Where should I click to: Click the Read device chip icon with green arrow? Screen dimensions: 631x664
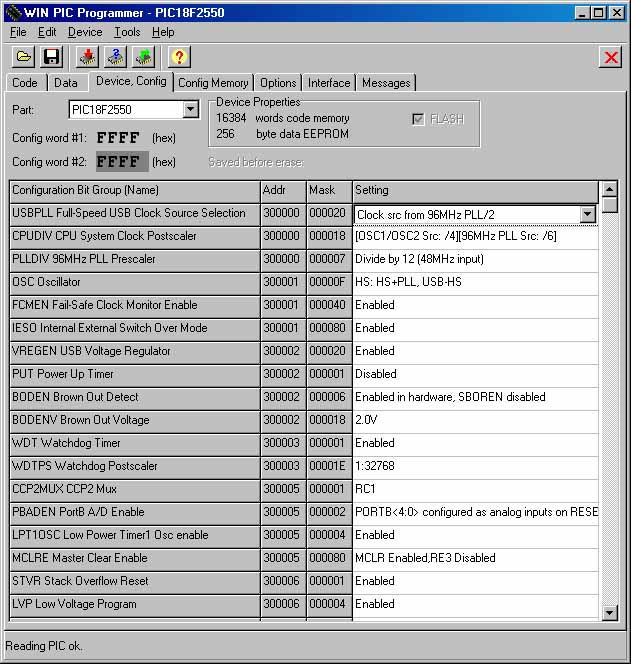point(143,57)
